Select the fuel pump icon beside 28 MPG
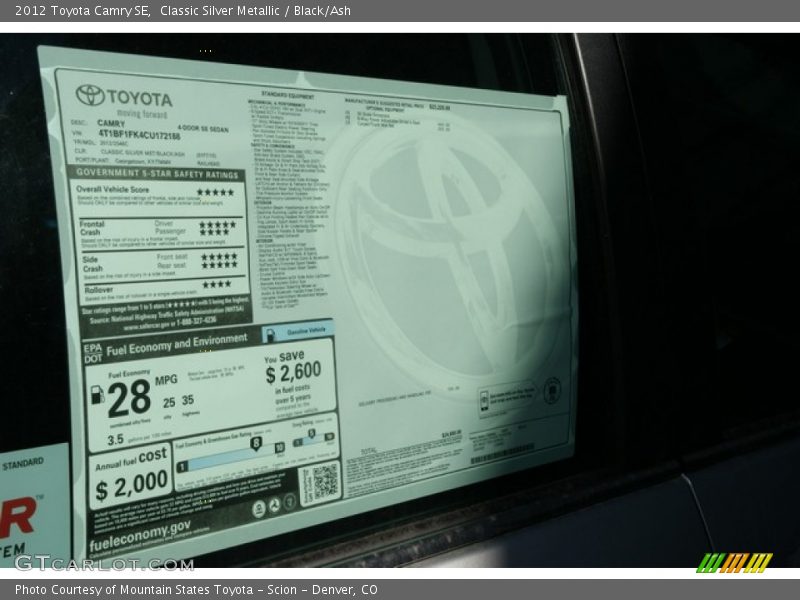The image size is (800, 600). (98, 393)
